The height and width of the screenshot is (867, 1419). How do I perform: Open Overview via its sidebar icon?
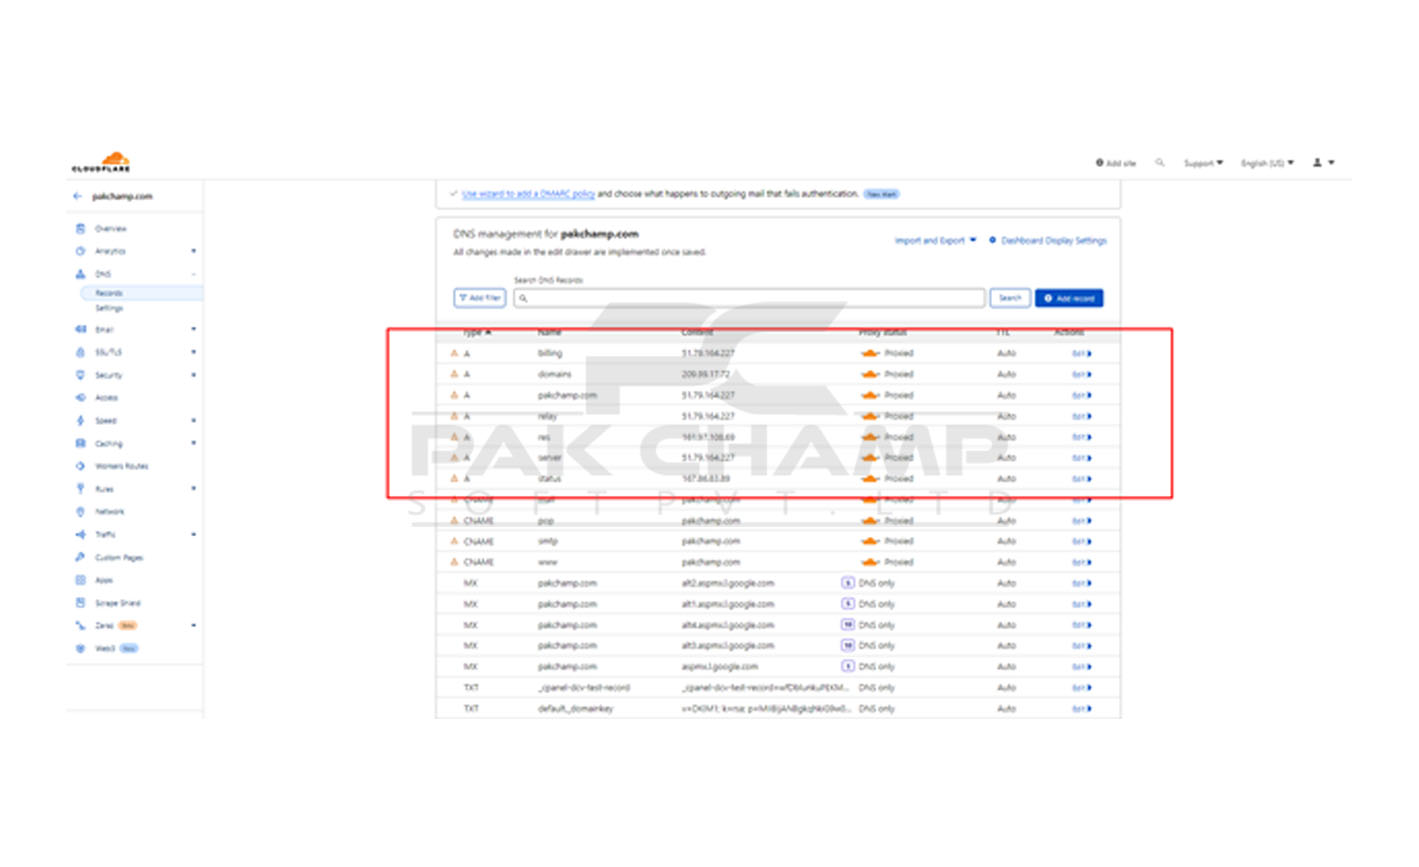point(80,228)
